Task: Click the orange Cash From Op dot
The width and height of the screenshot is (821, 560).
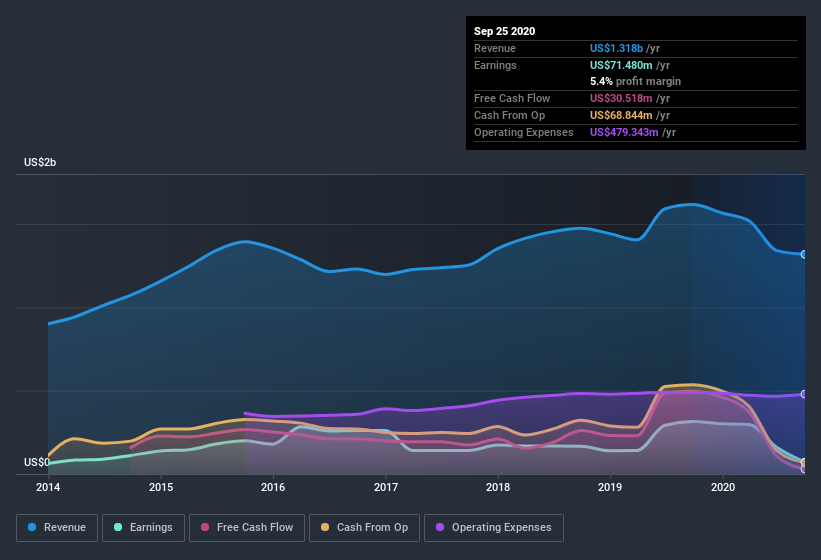Action: pos(327,527)
